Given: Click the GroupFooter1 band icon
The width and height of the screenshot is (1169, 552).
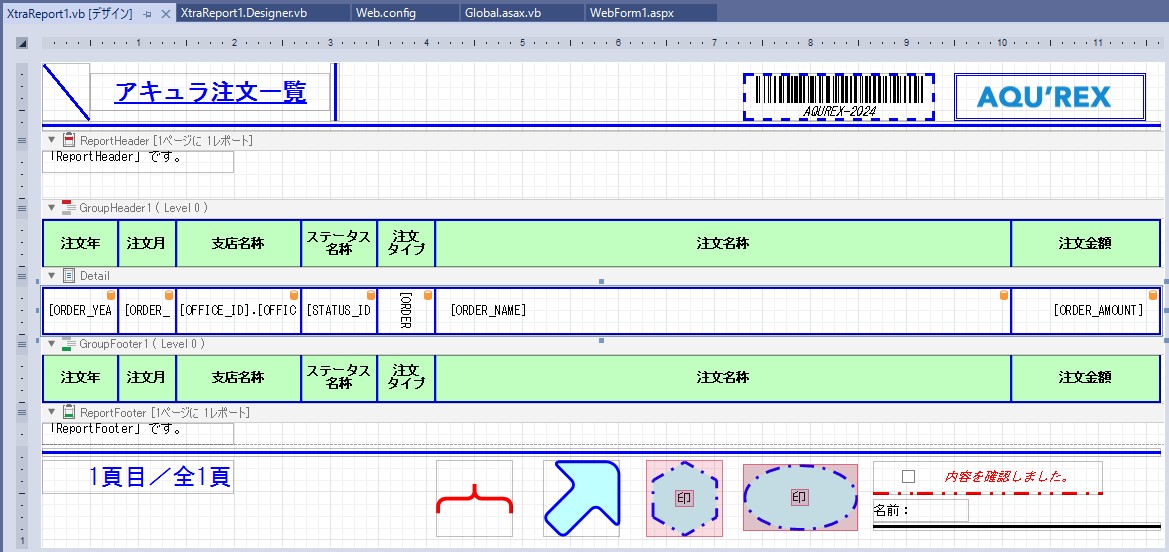Looking at the screenshot, I should click(69, 344).
